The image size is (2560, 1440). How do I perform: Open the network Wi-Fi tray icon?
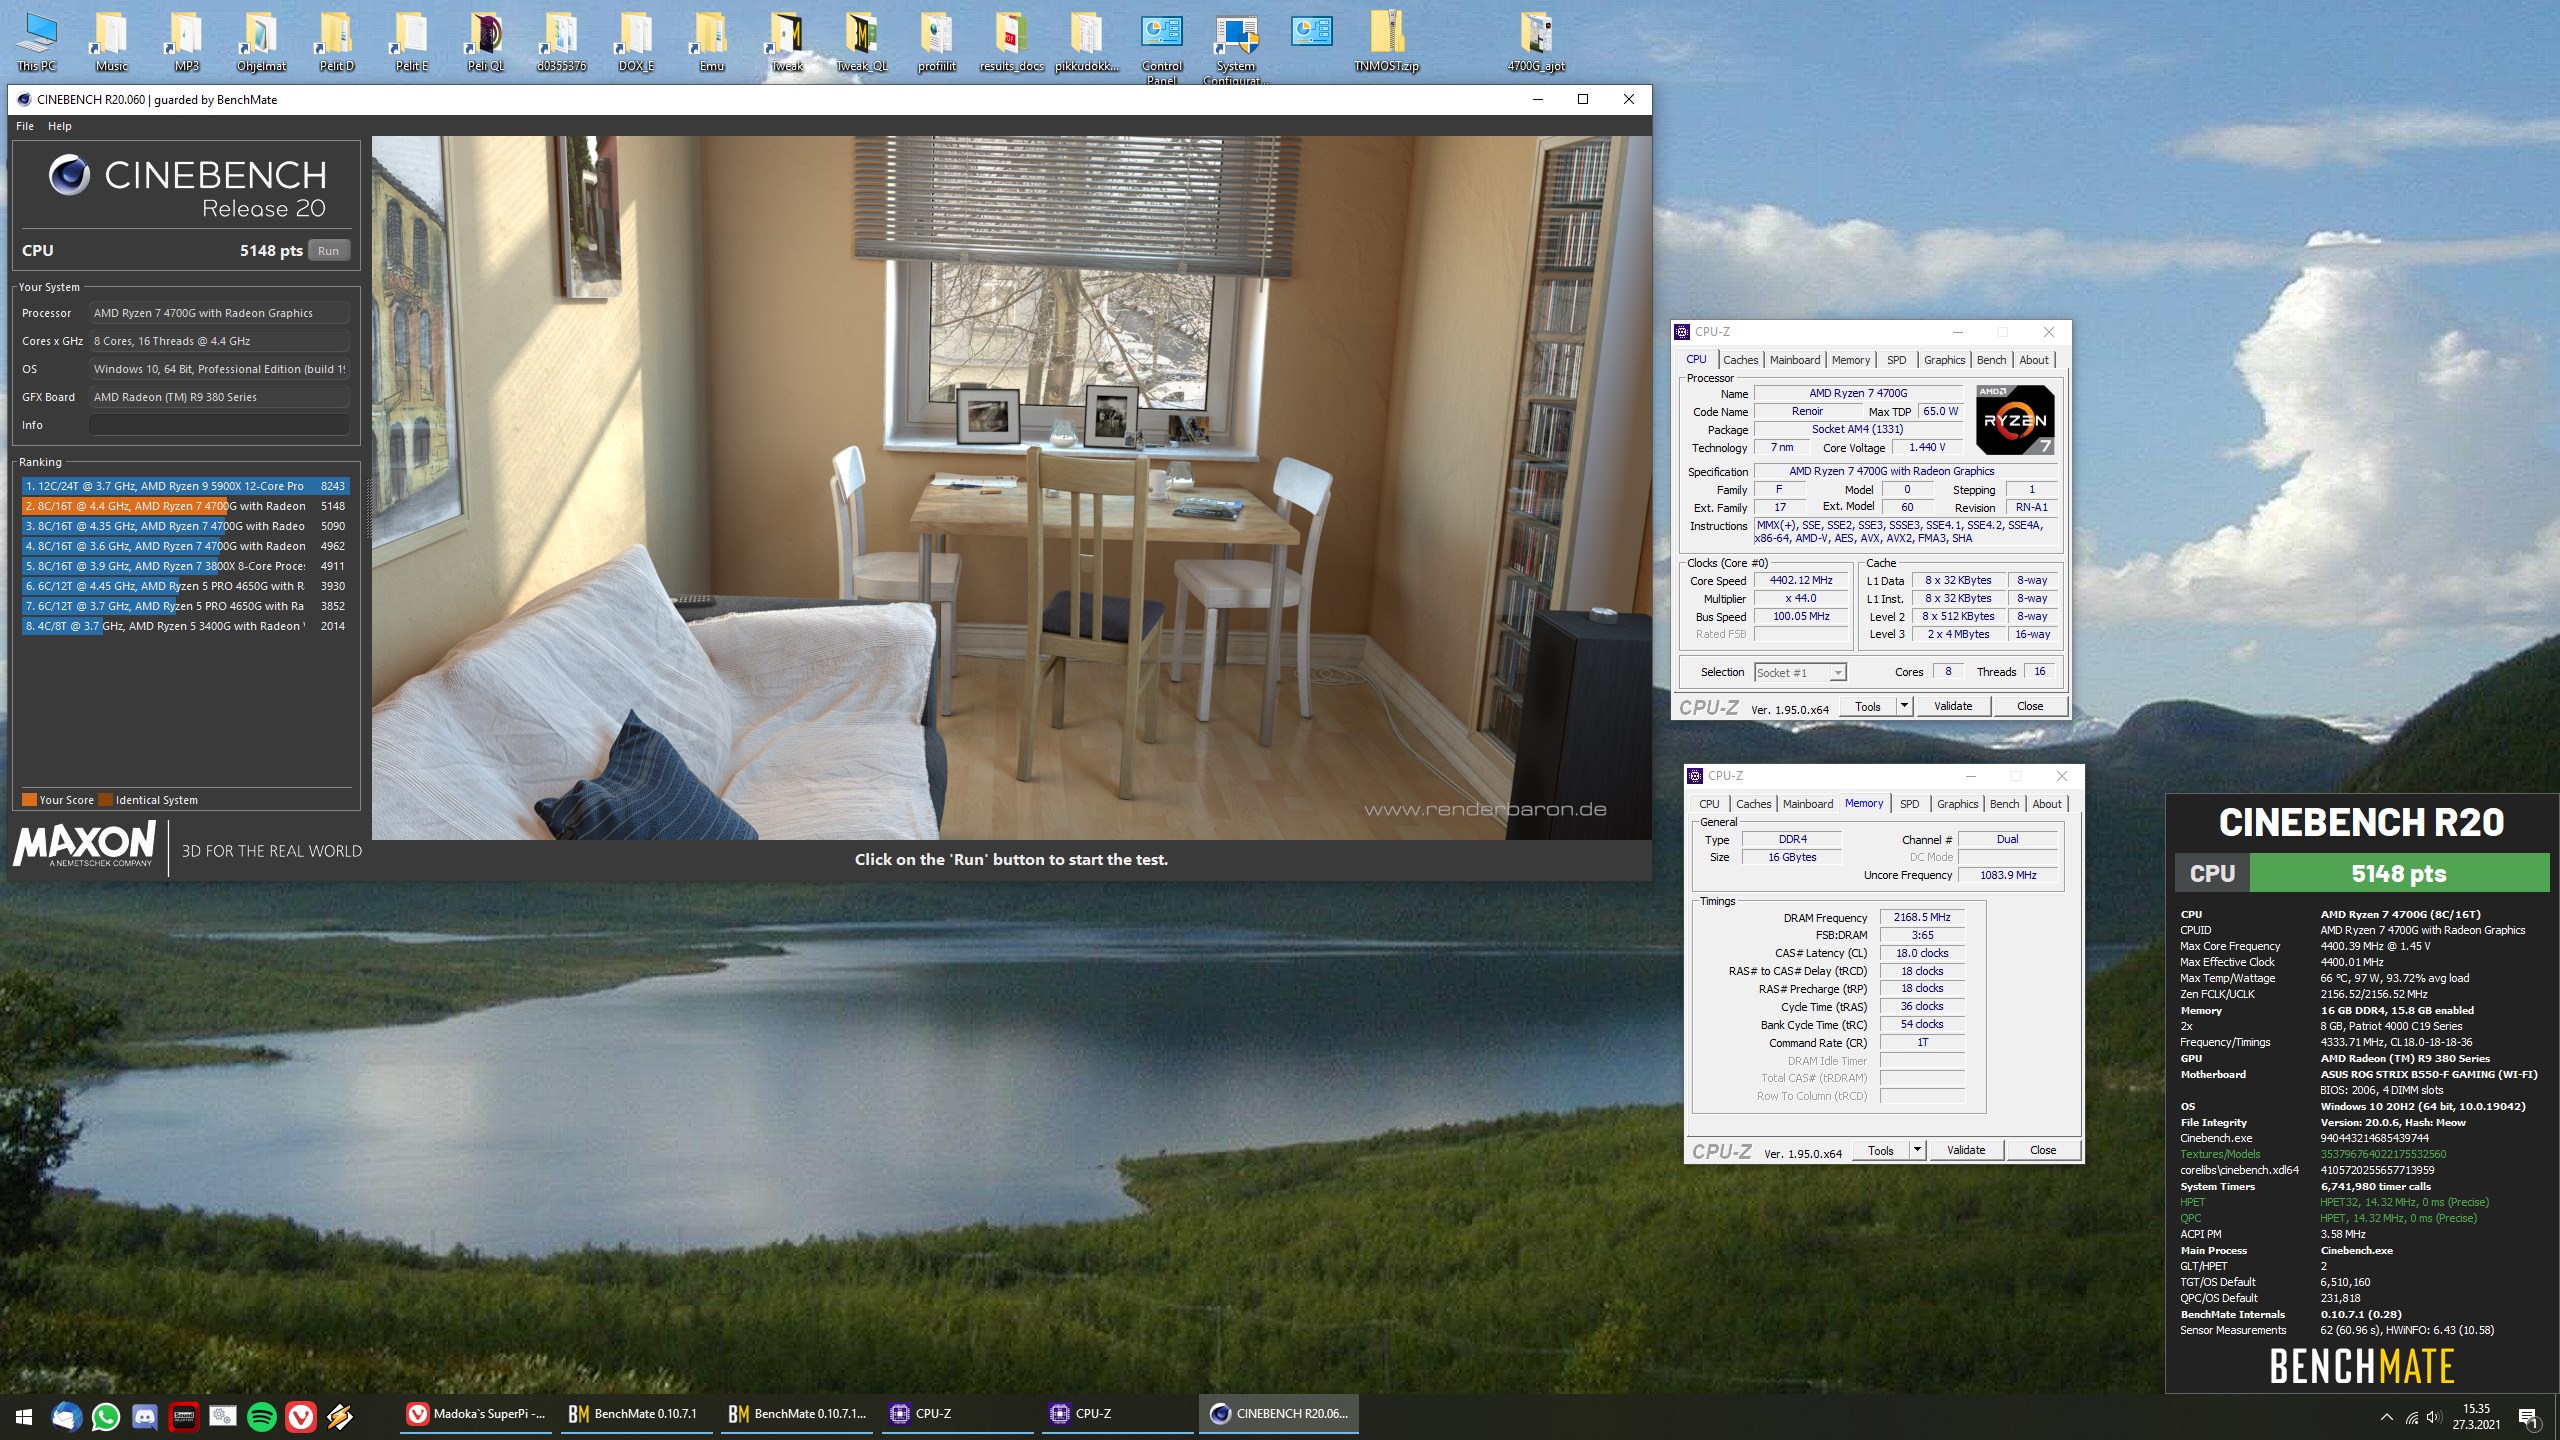(x=2411, y=1416)
